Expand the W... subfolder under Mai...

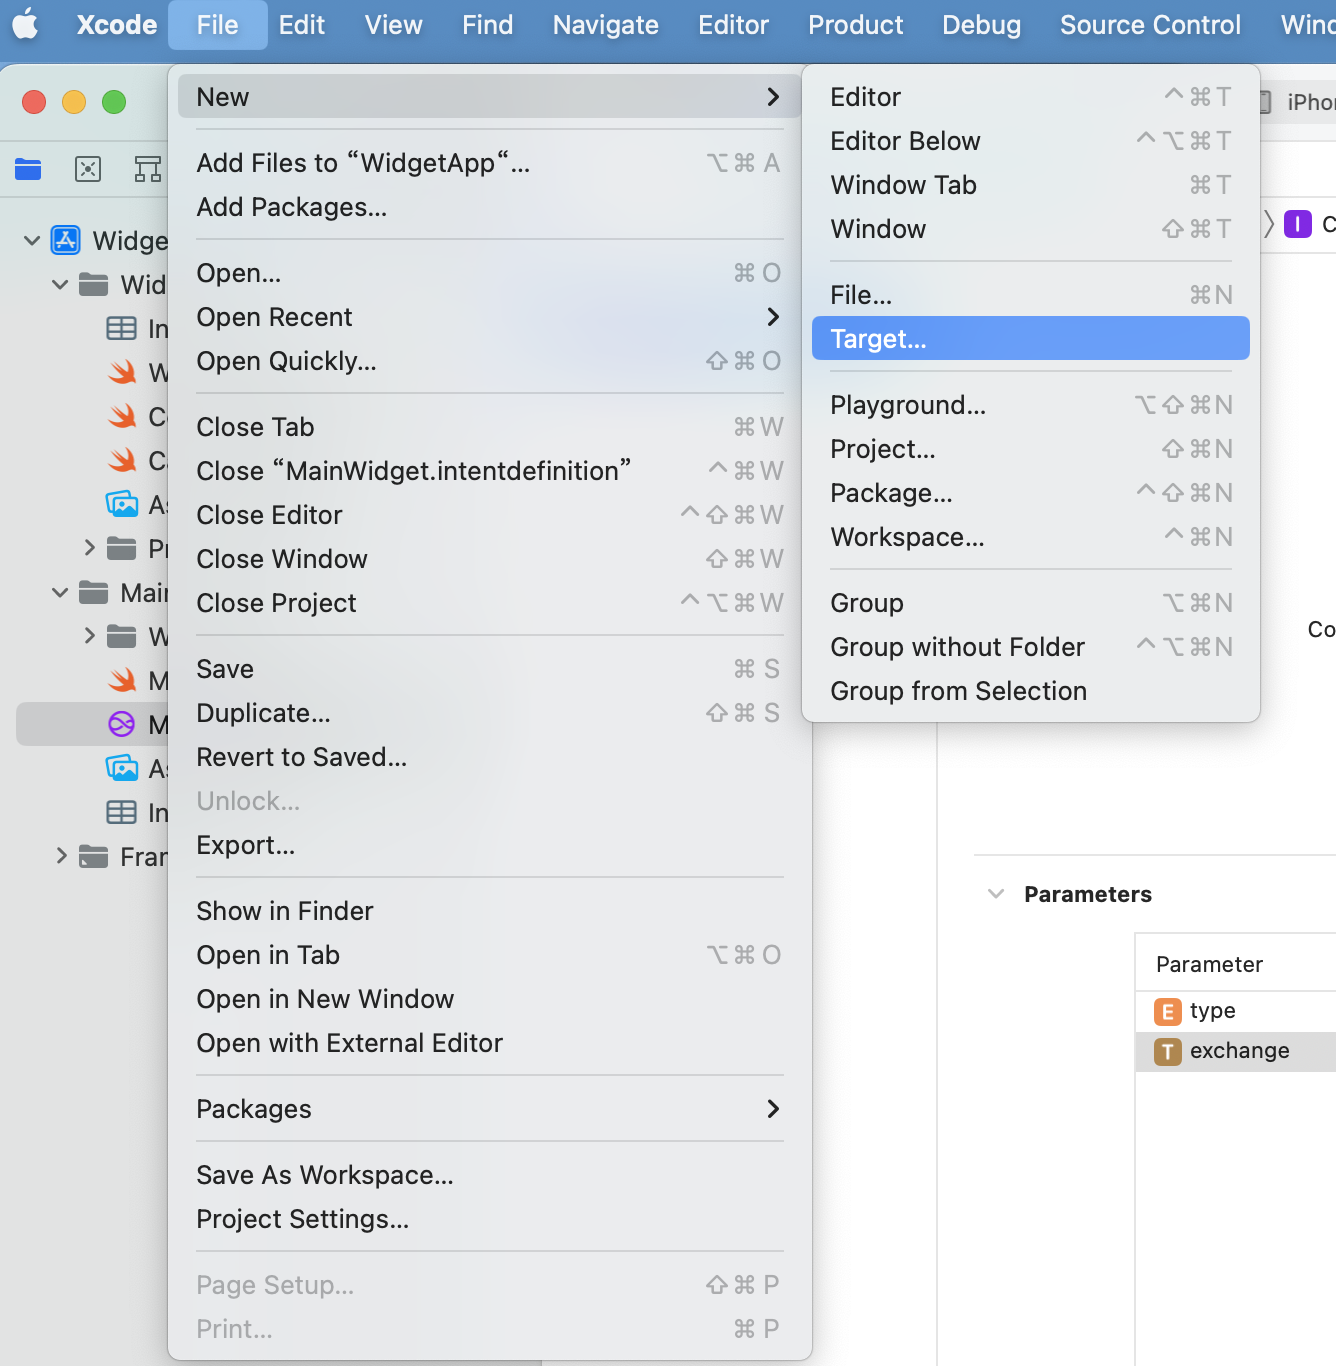(x=90, y=635)
